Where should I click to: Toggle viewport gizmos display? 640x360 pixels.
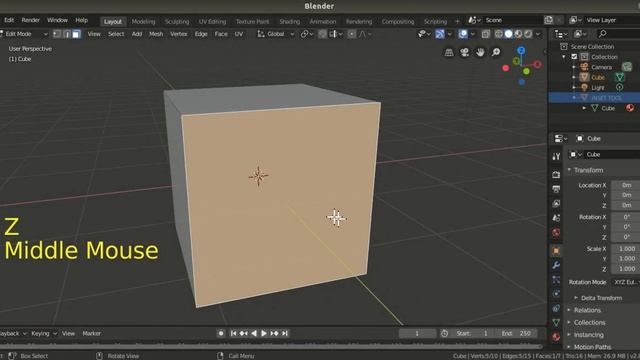(x=440, y=34)
